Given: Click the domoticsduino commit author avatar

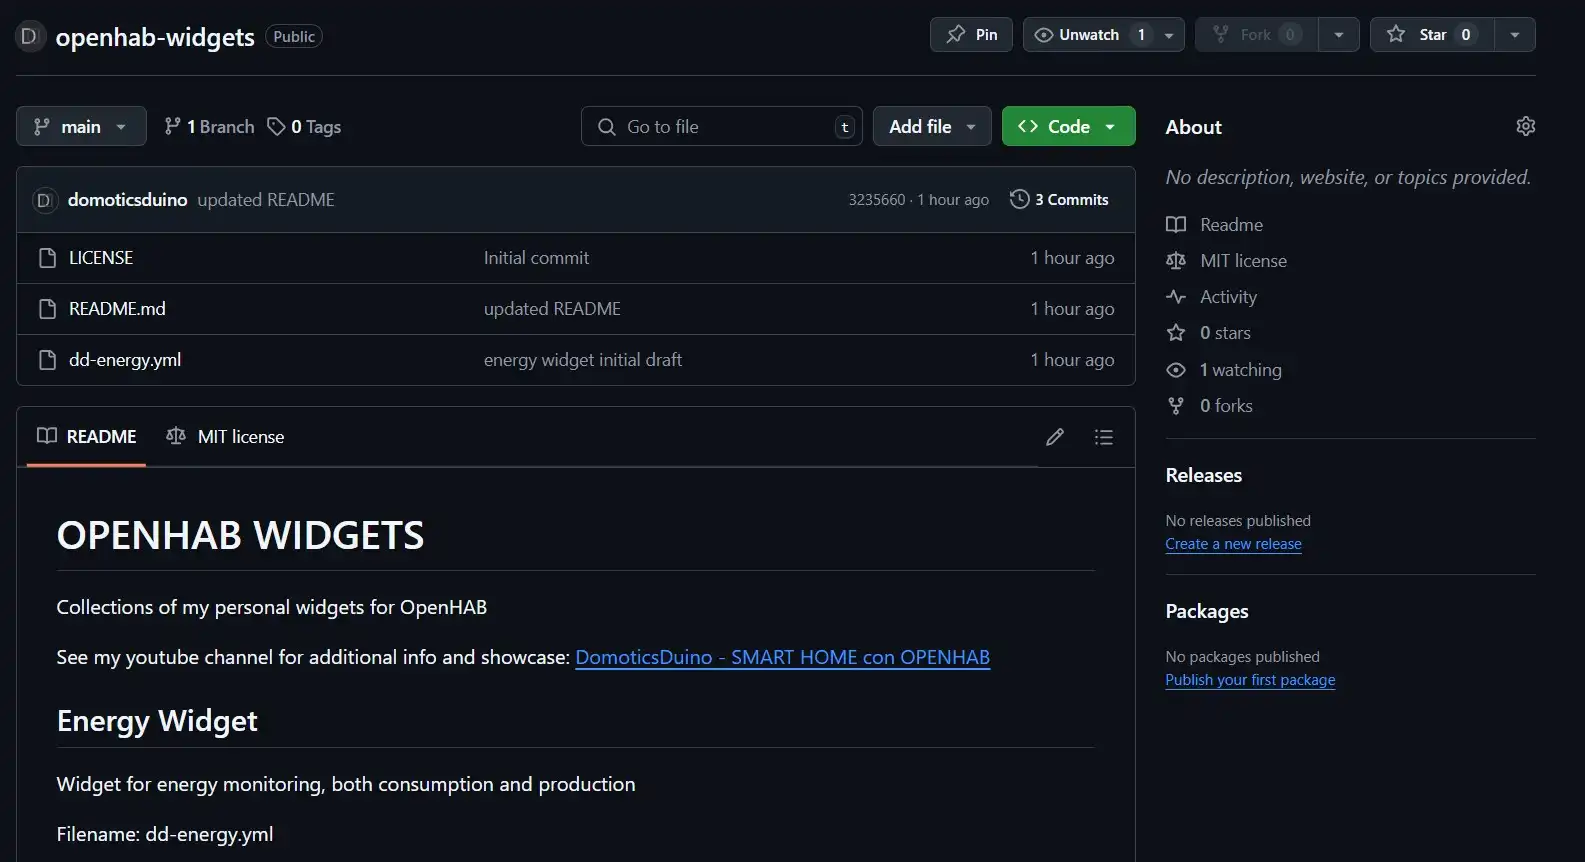Looking at the screenshot, I should point(44,200).
